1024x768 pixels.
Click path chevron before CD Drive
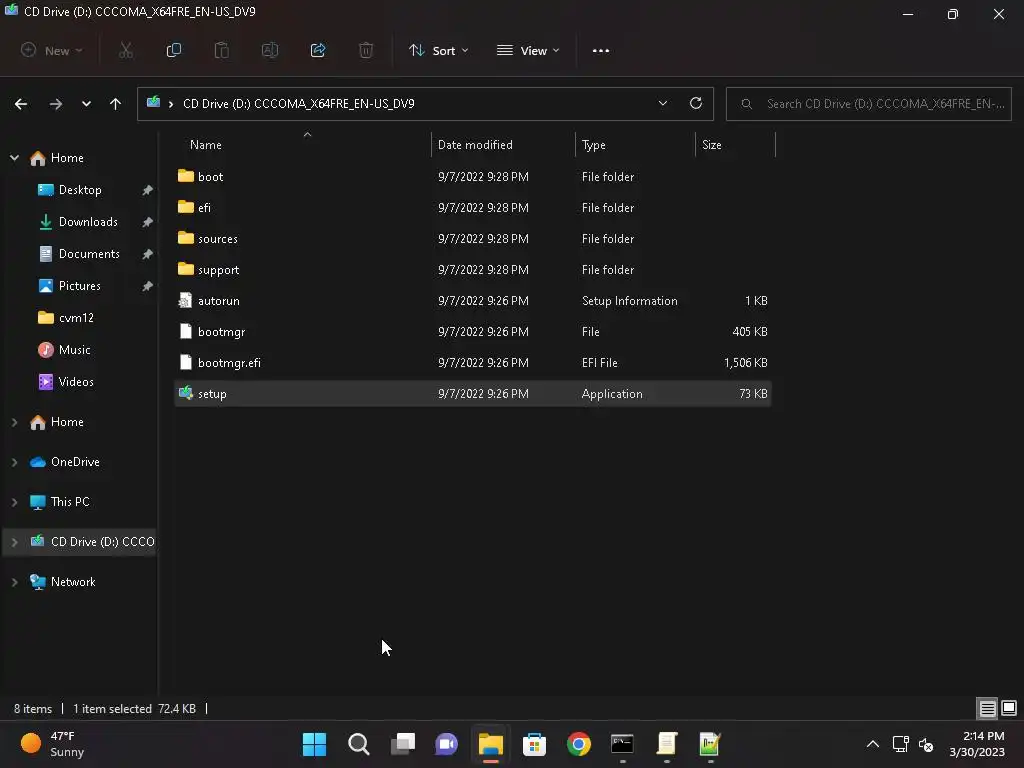pos(171,104)
